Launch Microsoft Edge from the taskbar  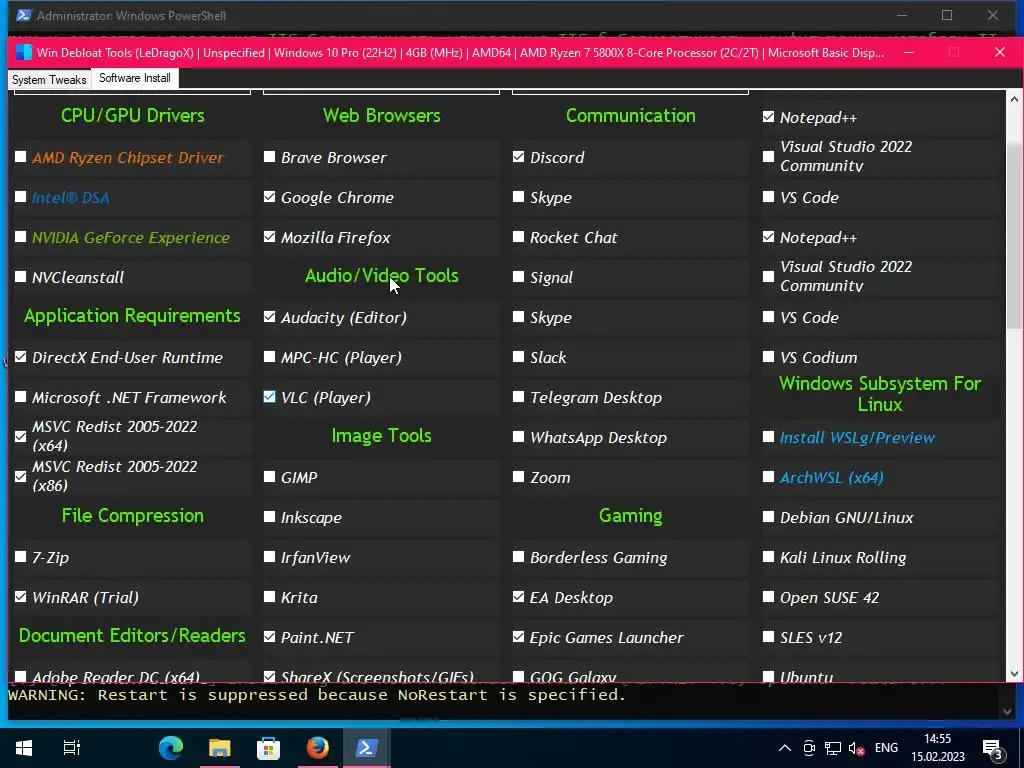[171, 748]
